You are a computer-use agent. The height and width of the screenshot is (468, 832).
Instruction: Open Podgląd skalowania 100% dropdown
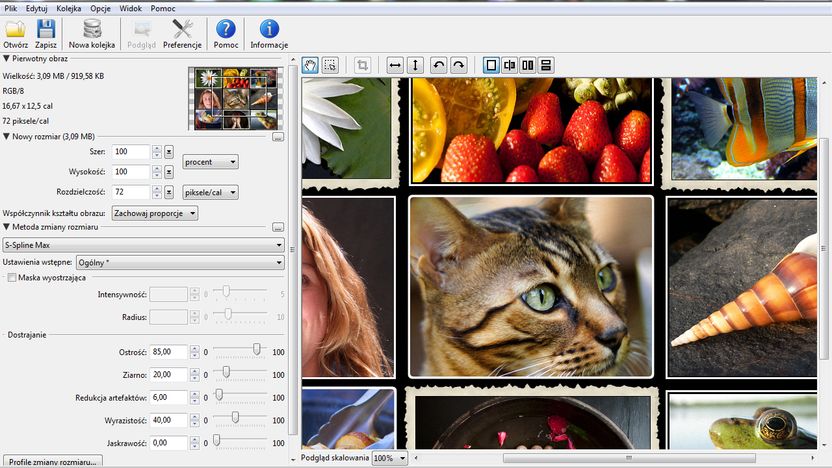pyautogui.click(x=389, y=458)
